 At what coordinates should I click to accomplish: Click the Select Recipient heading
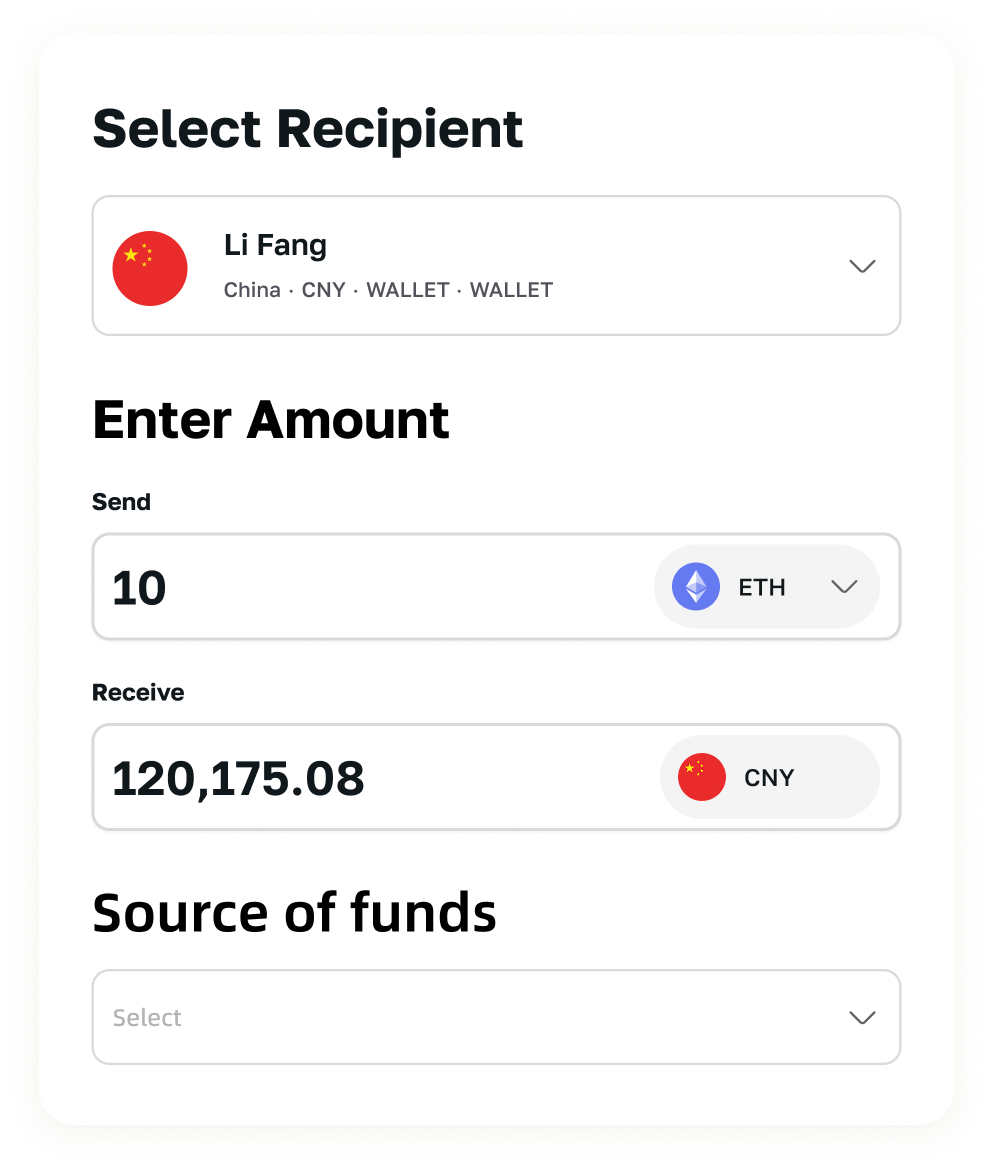(x=307, y=129)
